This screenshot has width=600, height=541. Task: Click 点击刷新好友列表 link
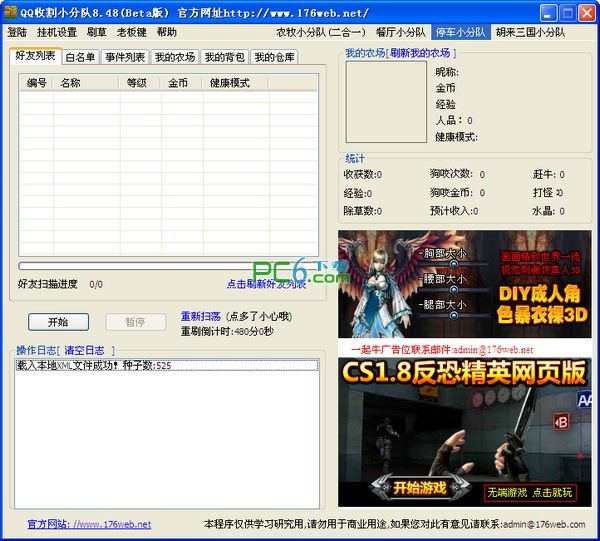[x=266, y=284]
